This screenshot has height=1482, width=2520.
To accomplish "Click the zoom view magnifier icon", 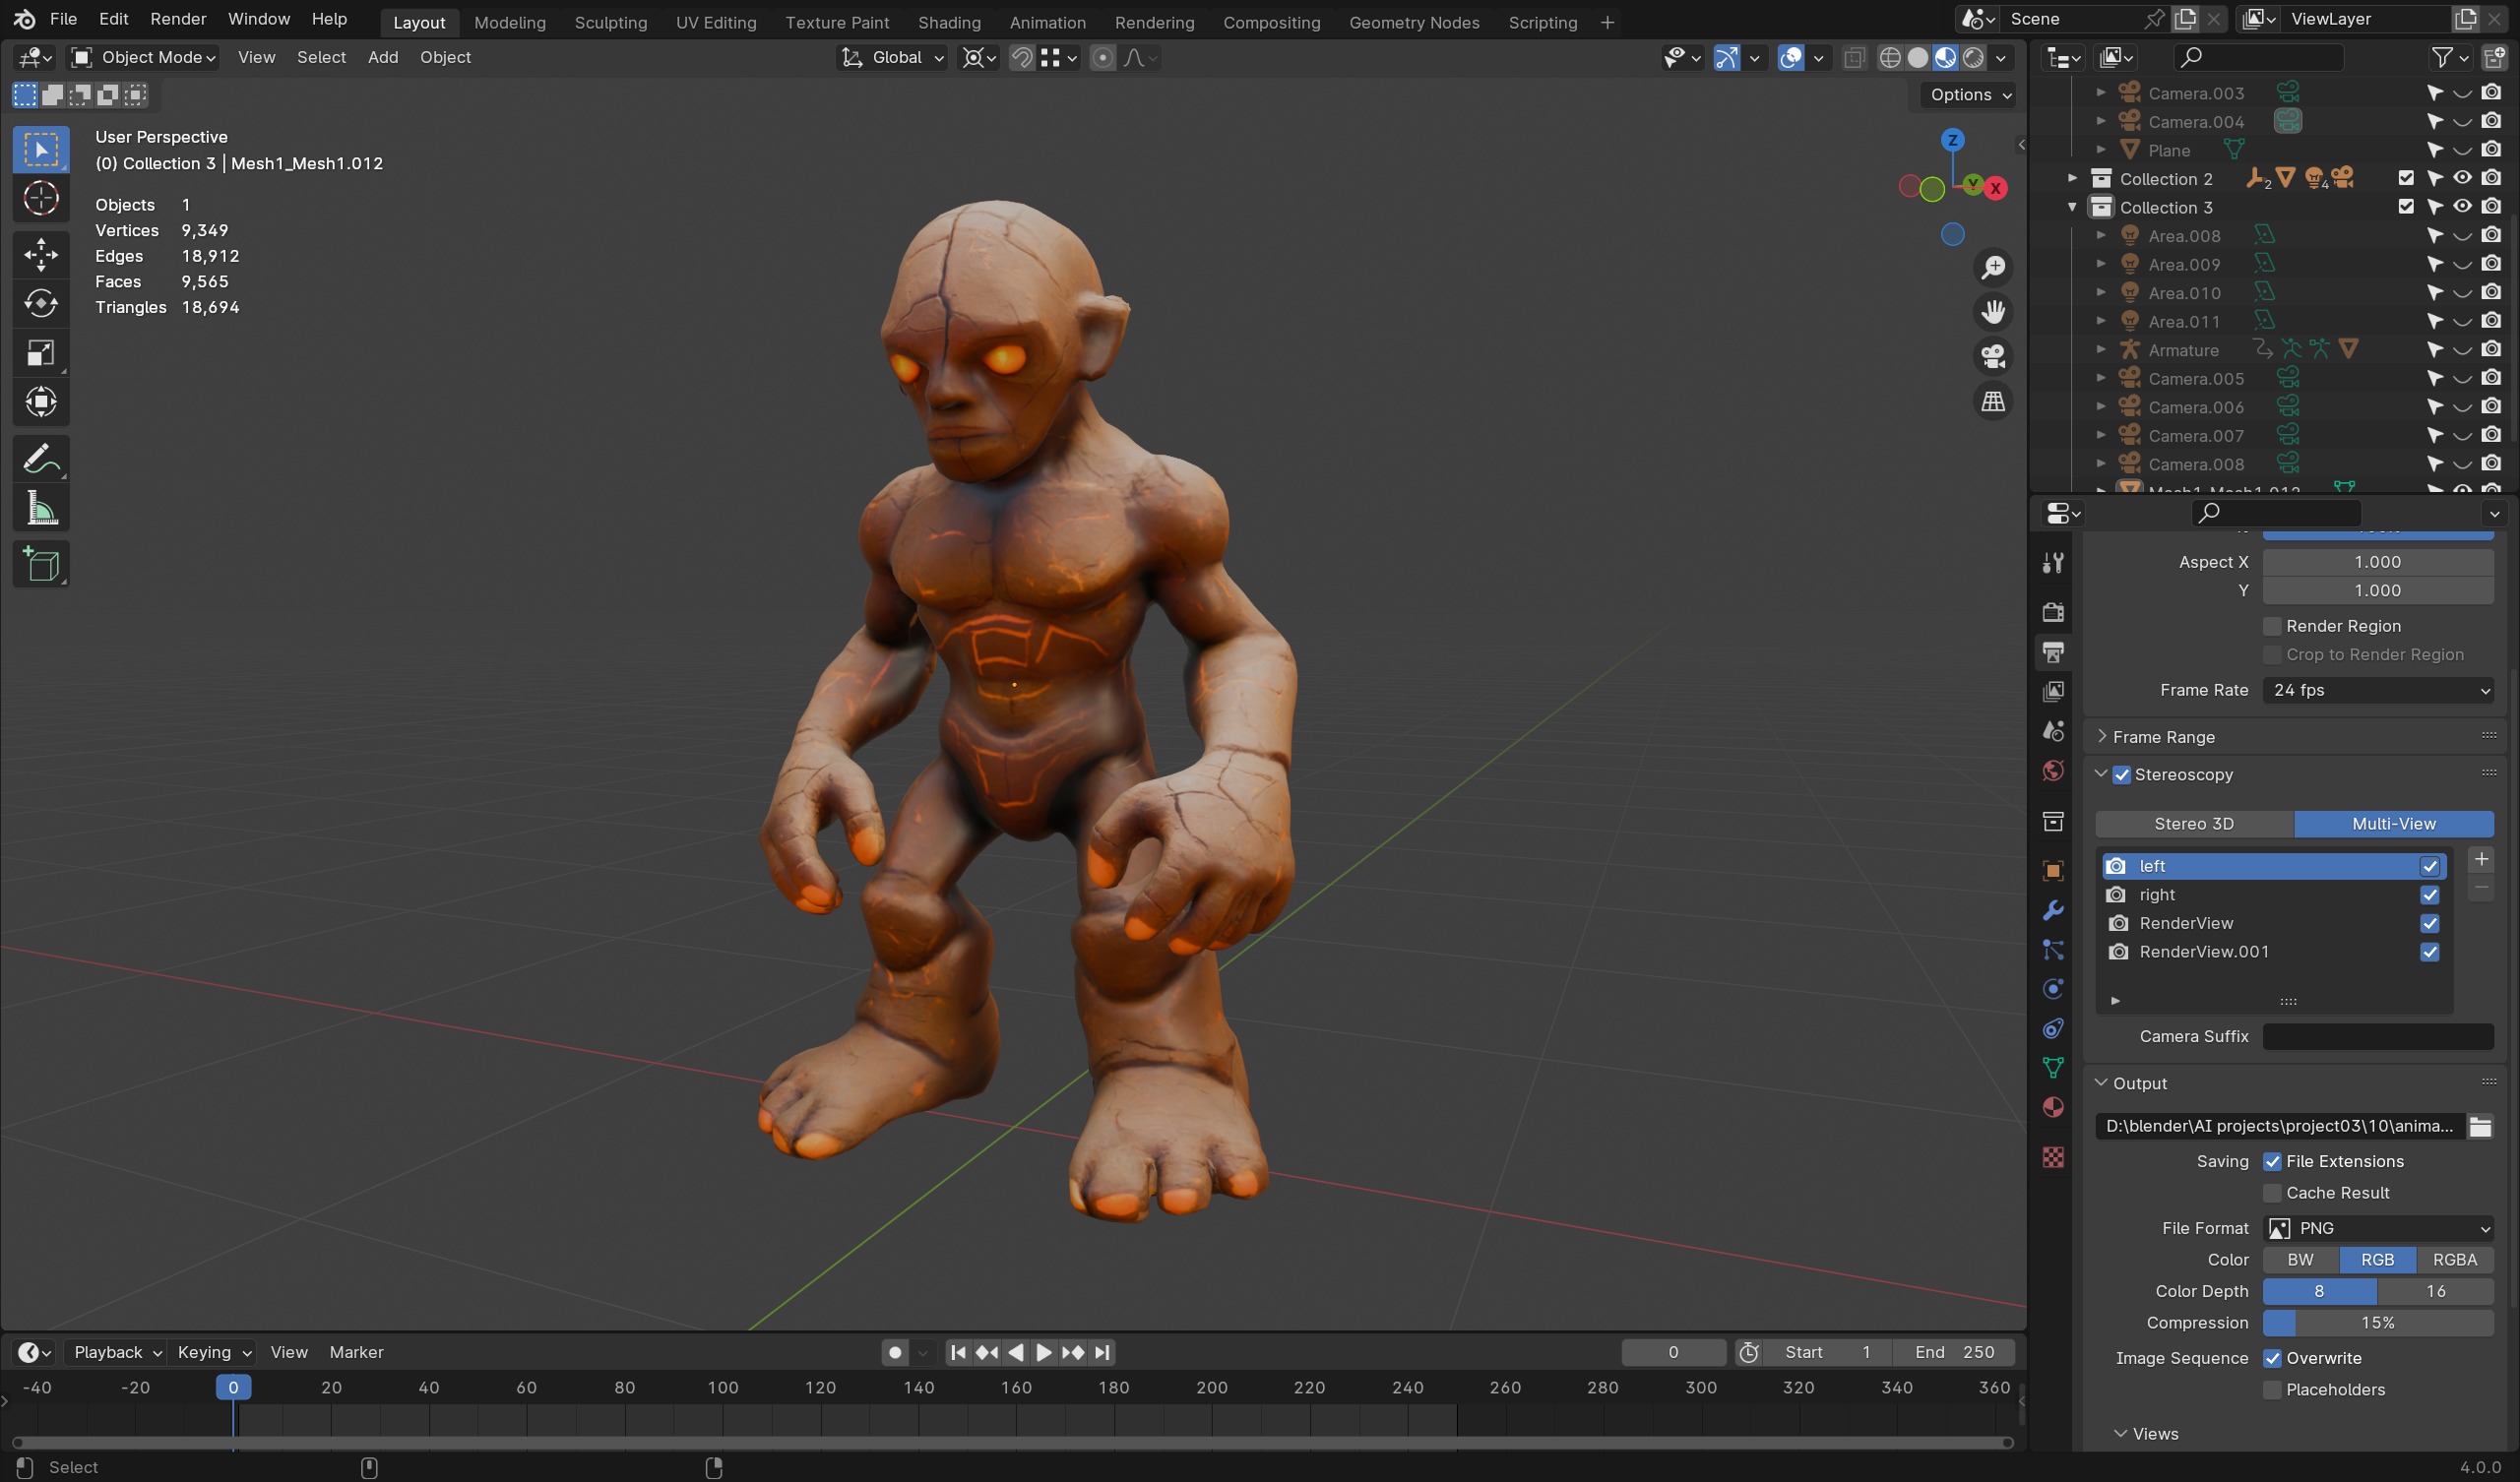I will 1993,267.
